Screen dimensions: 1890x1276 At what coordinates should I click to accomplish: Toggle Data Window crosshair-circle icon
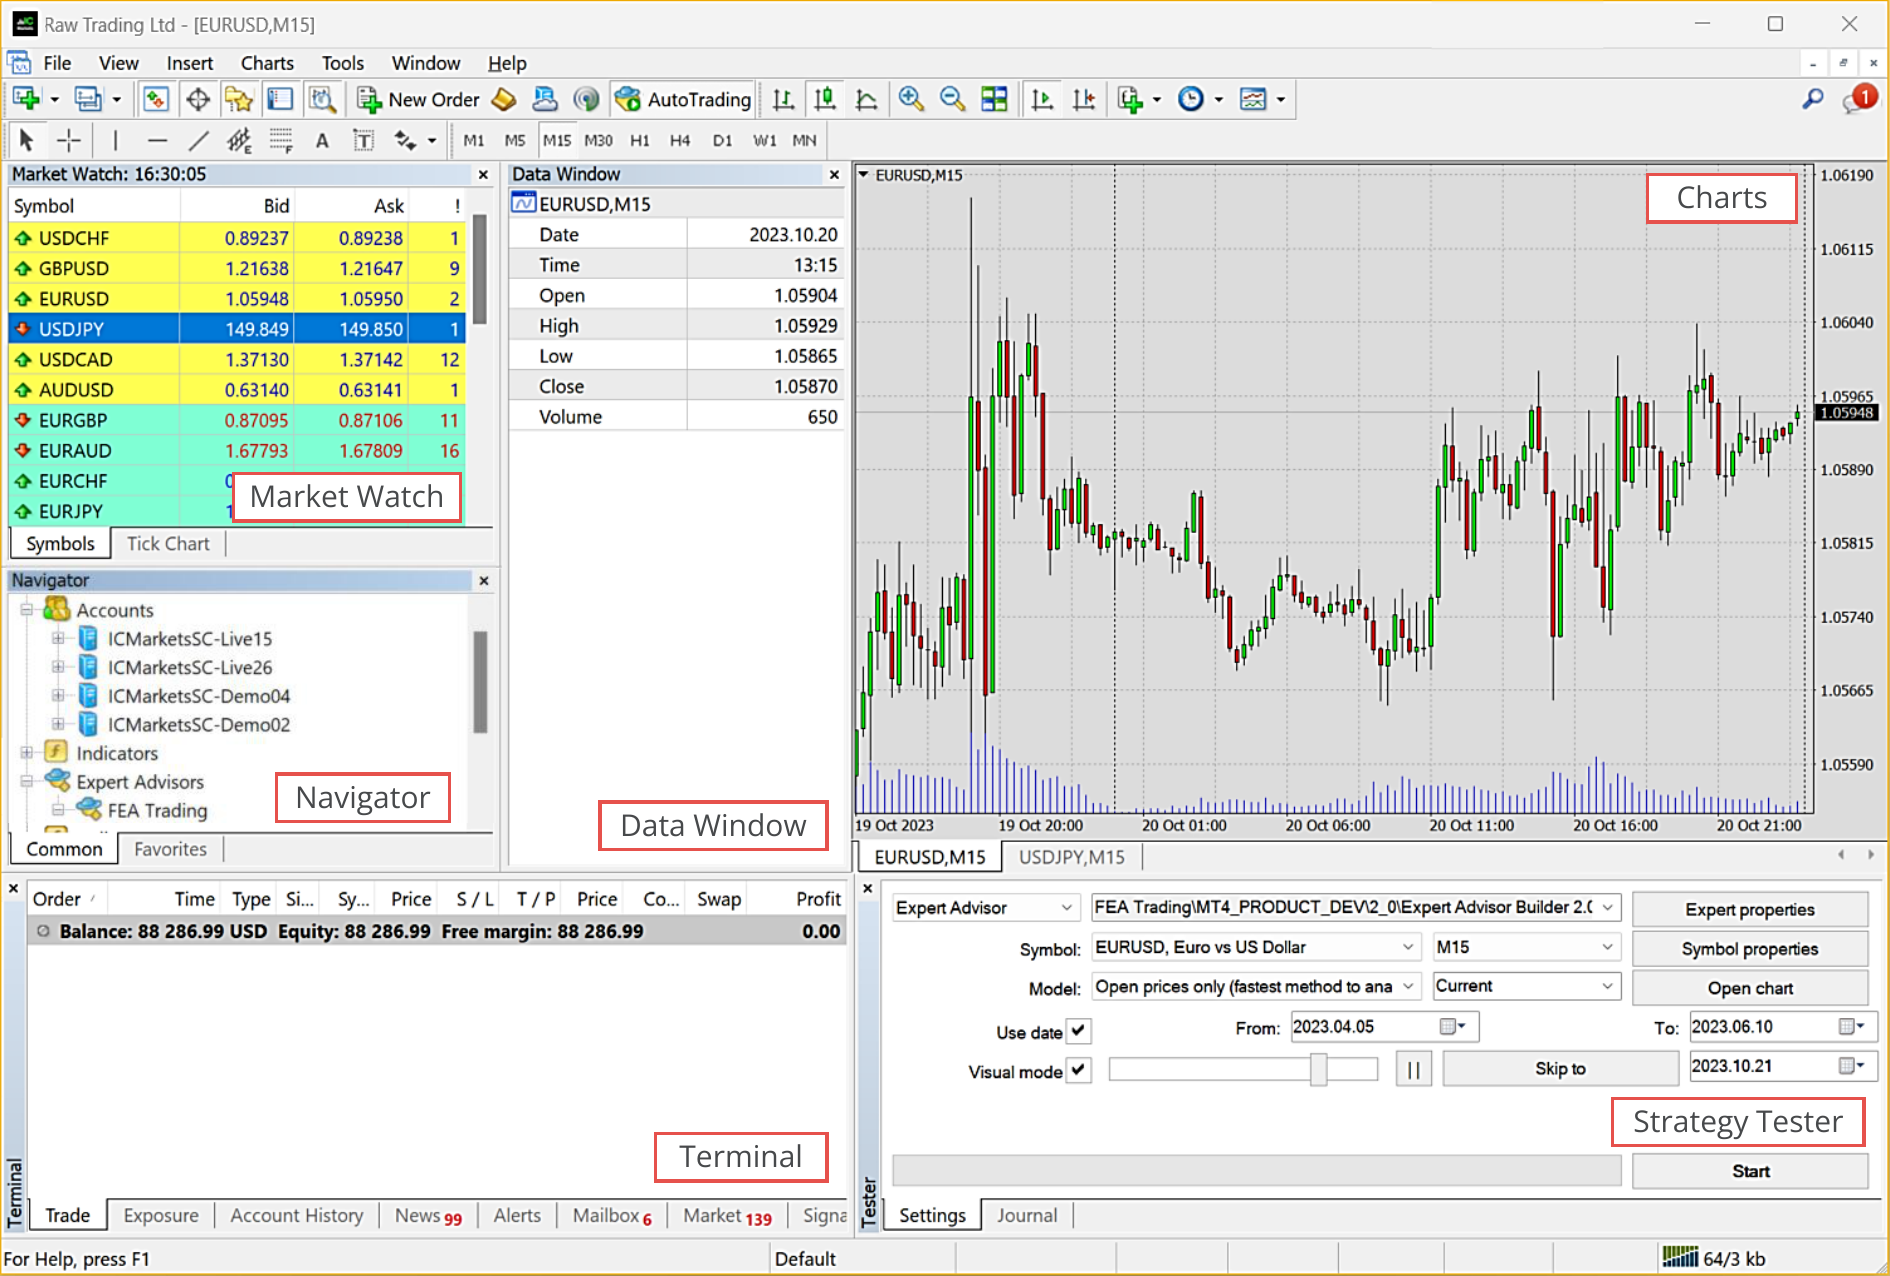[x=198, y=99]
